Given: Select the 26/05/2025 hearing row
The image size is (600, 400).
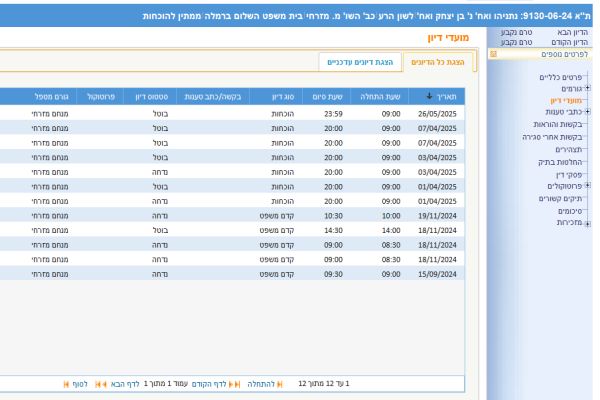Looking at the screenshot, I should (x=232, y=114).
